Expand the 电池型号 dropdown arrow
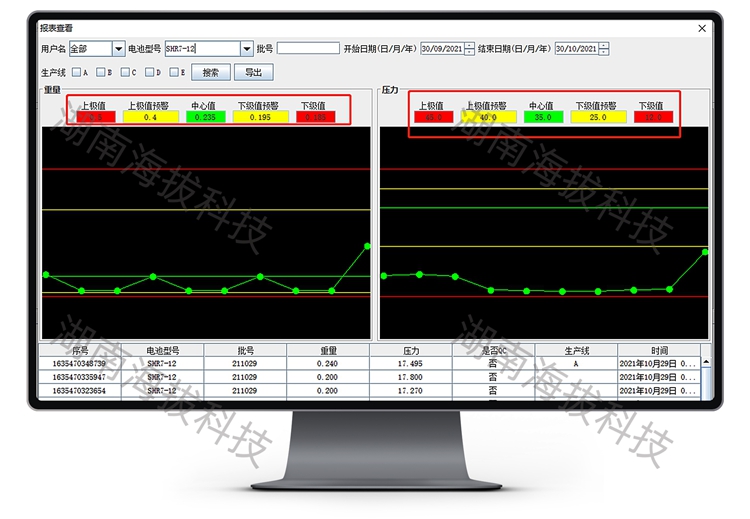 point(246,48)
